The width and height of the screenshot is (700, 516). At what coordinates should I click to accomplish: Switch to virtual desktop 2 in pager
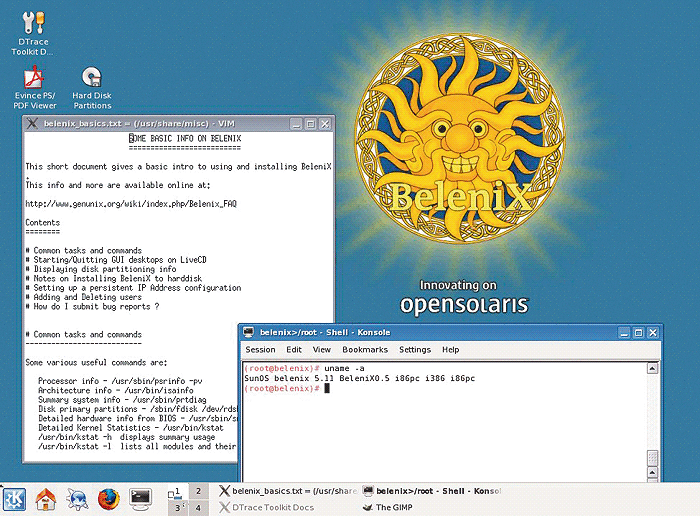click(x=198, y=490)
